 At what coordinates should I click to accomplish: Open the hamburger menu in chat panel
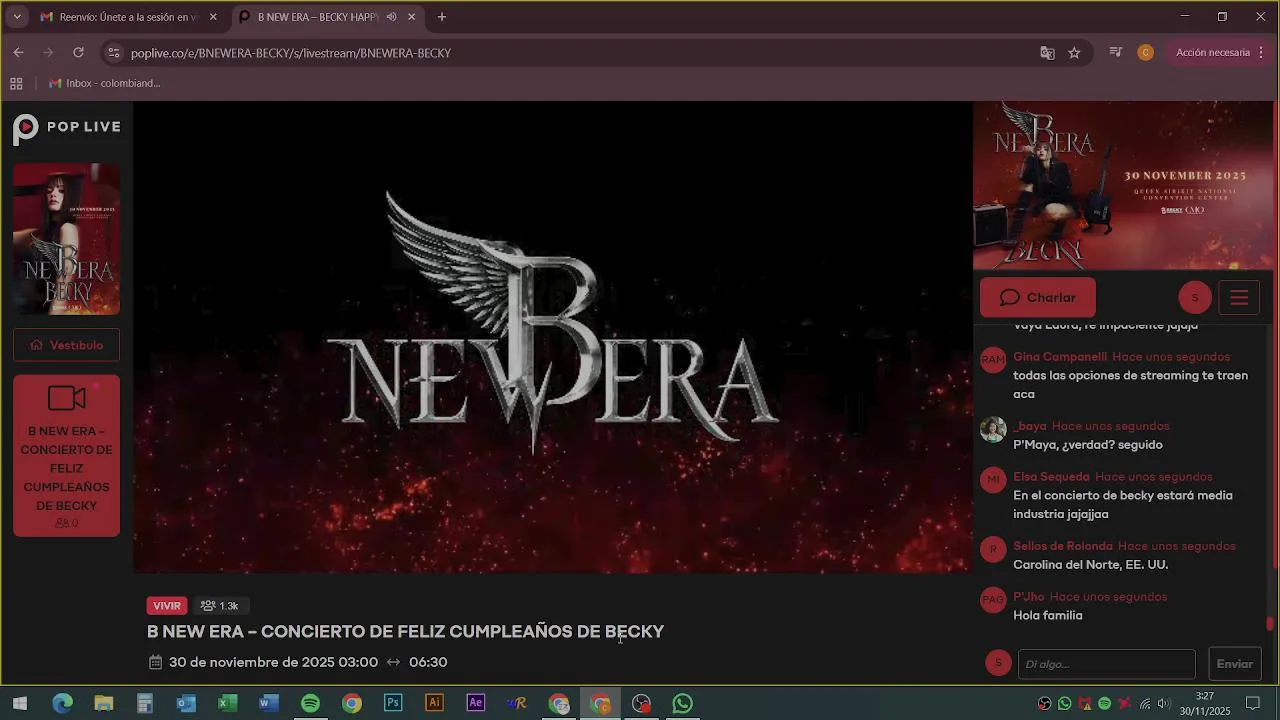click(1239, 298)
